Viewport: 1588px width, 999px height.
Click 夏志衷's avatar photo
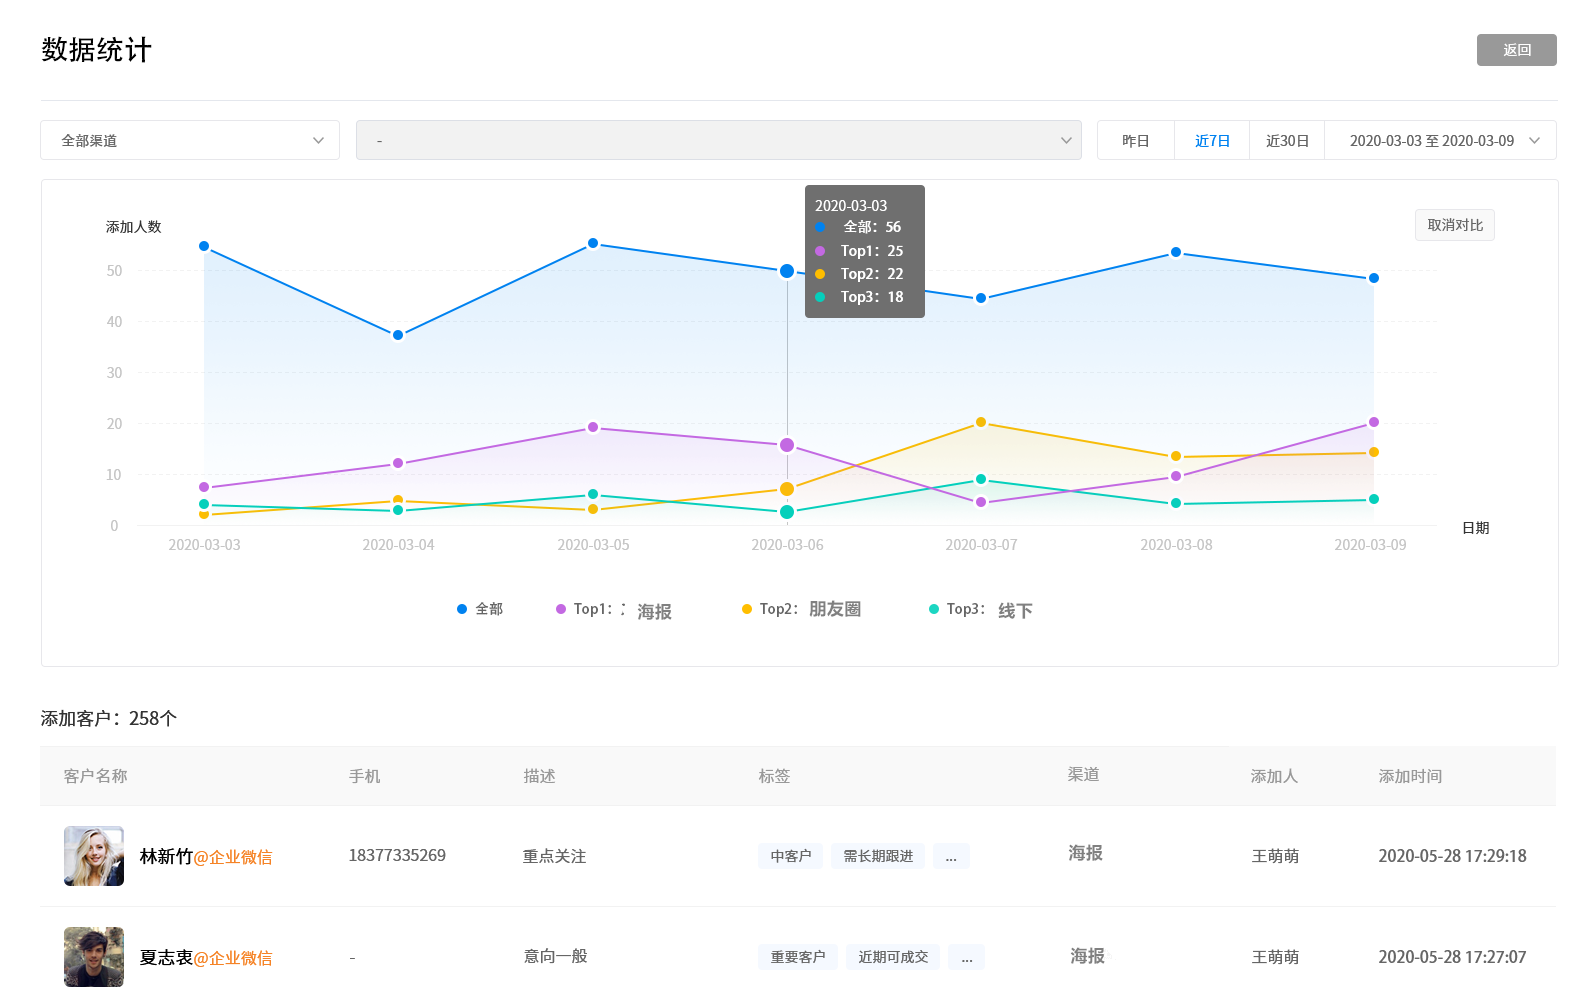tap(94, 957)
